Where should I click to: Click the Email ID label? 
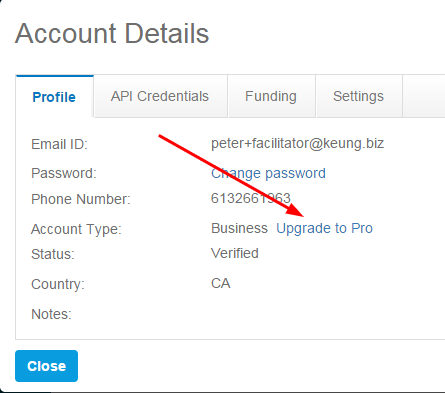point(59,145)
